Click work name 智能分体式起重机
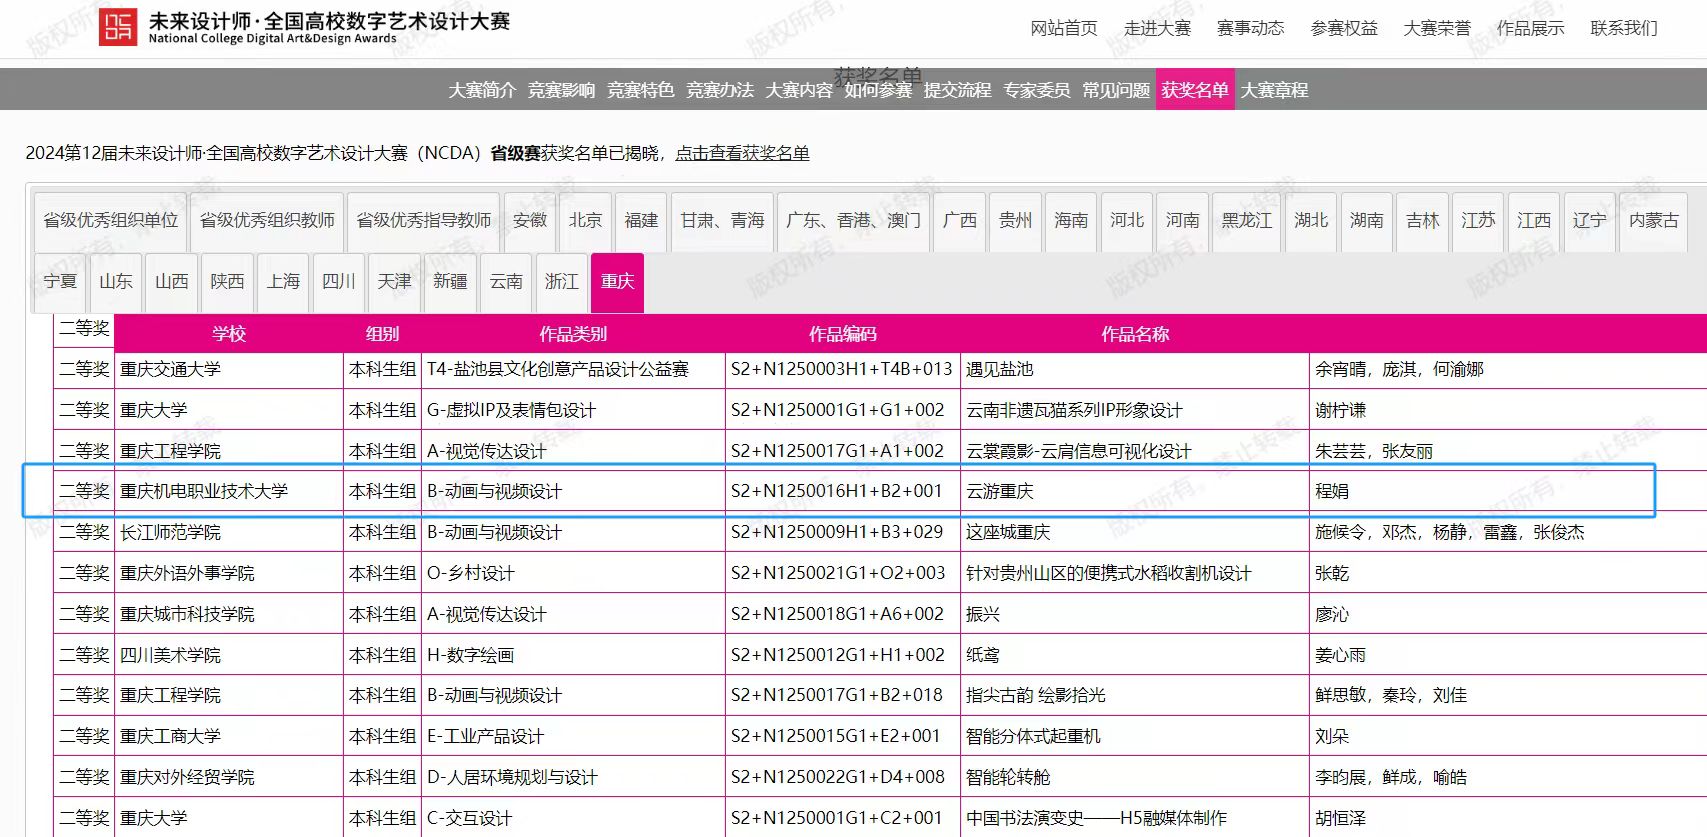 [x=1033, y=736]
